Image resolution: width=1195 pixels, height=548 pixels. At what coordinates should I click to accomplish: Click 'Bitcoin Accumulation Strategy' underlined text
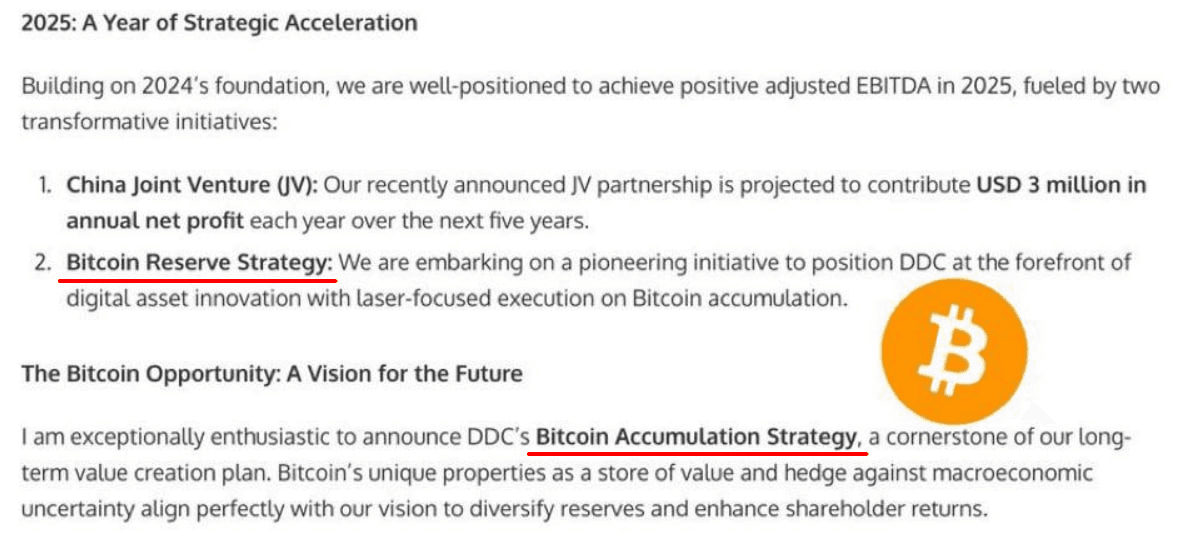click(697, 437)
